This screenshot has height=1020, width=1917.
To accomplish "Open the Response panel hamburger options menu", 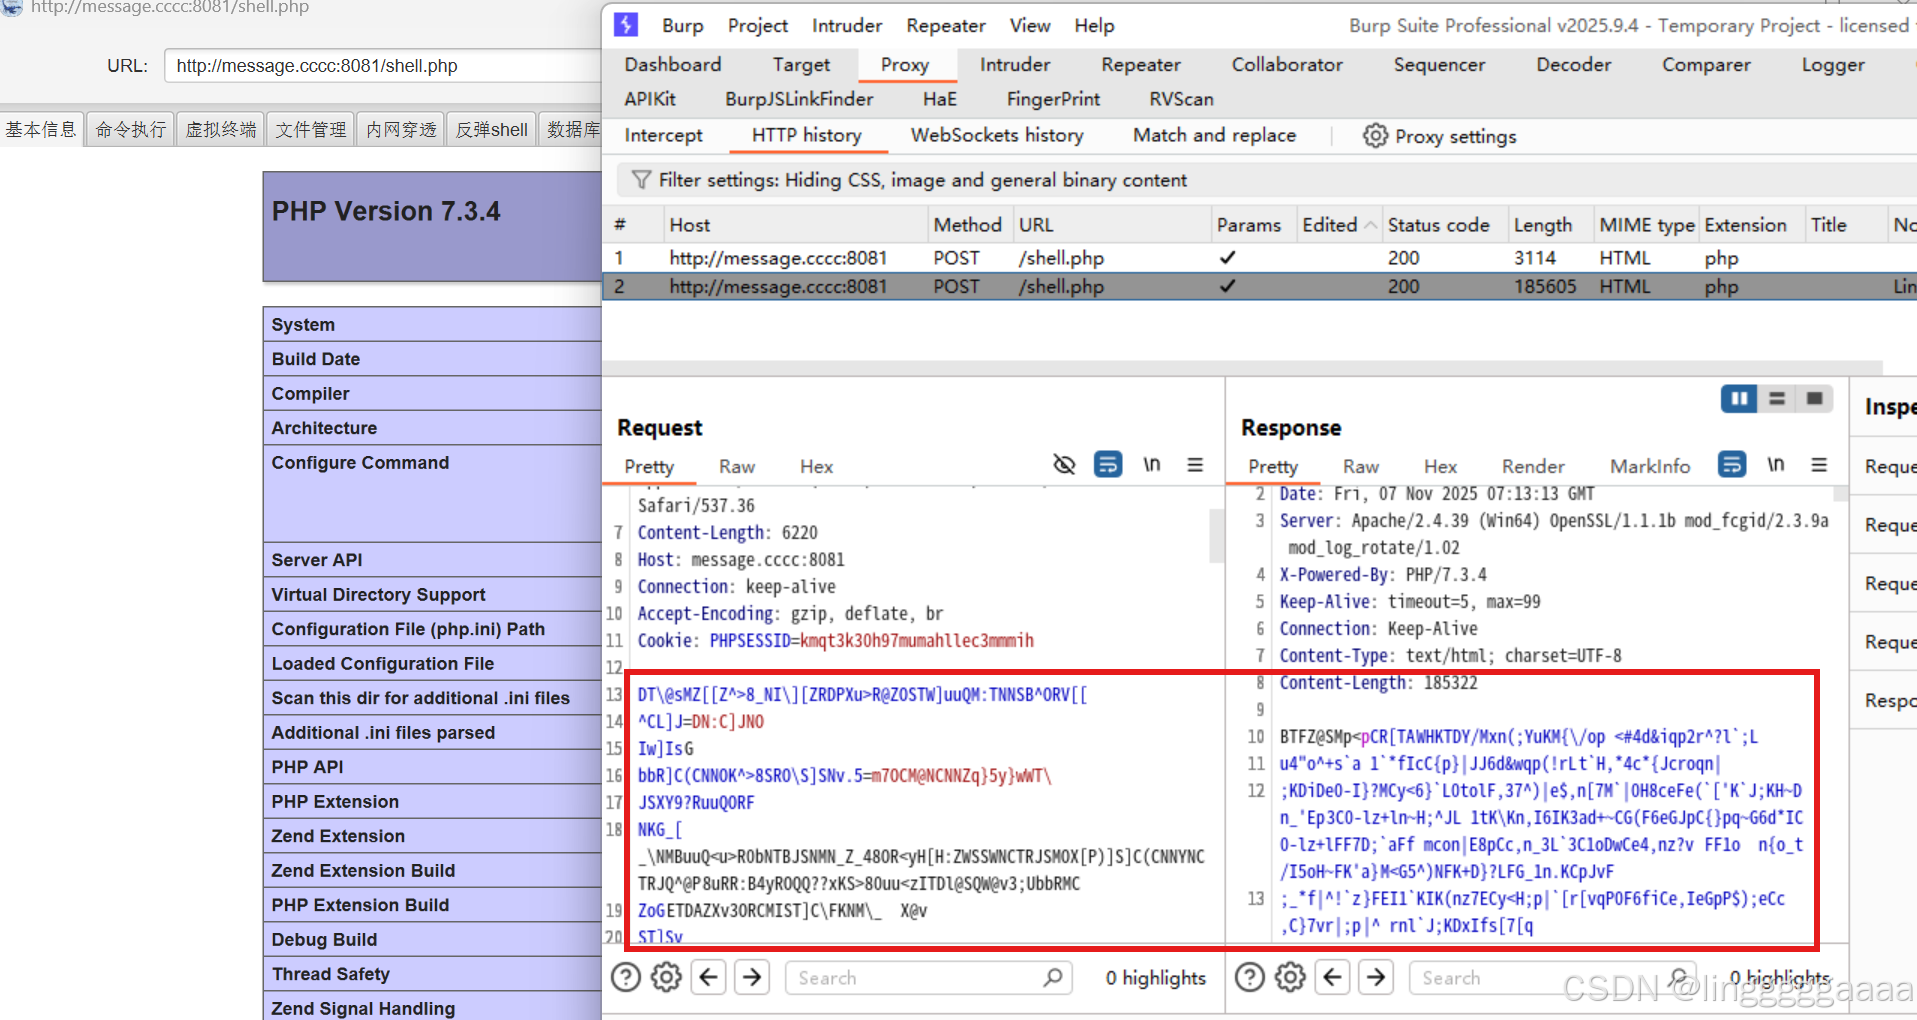I will point(1819,465).
